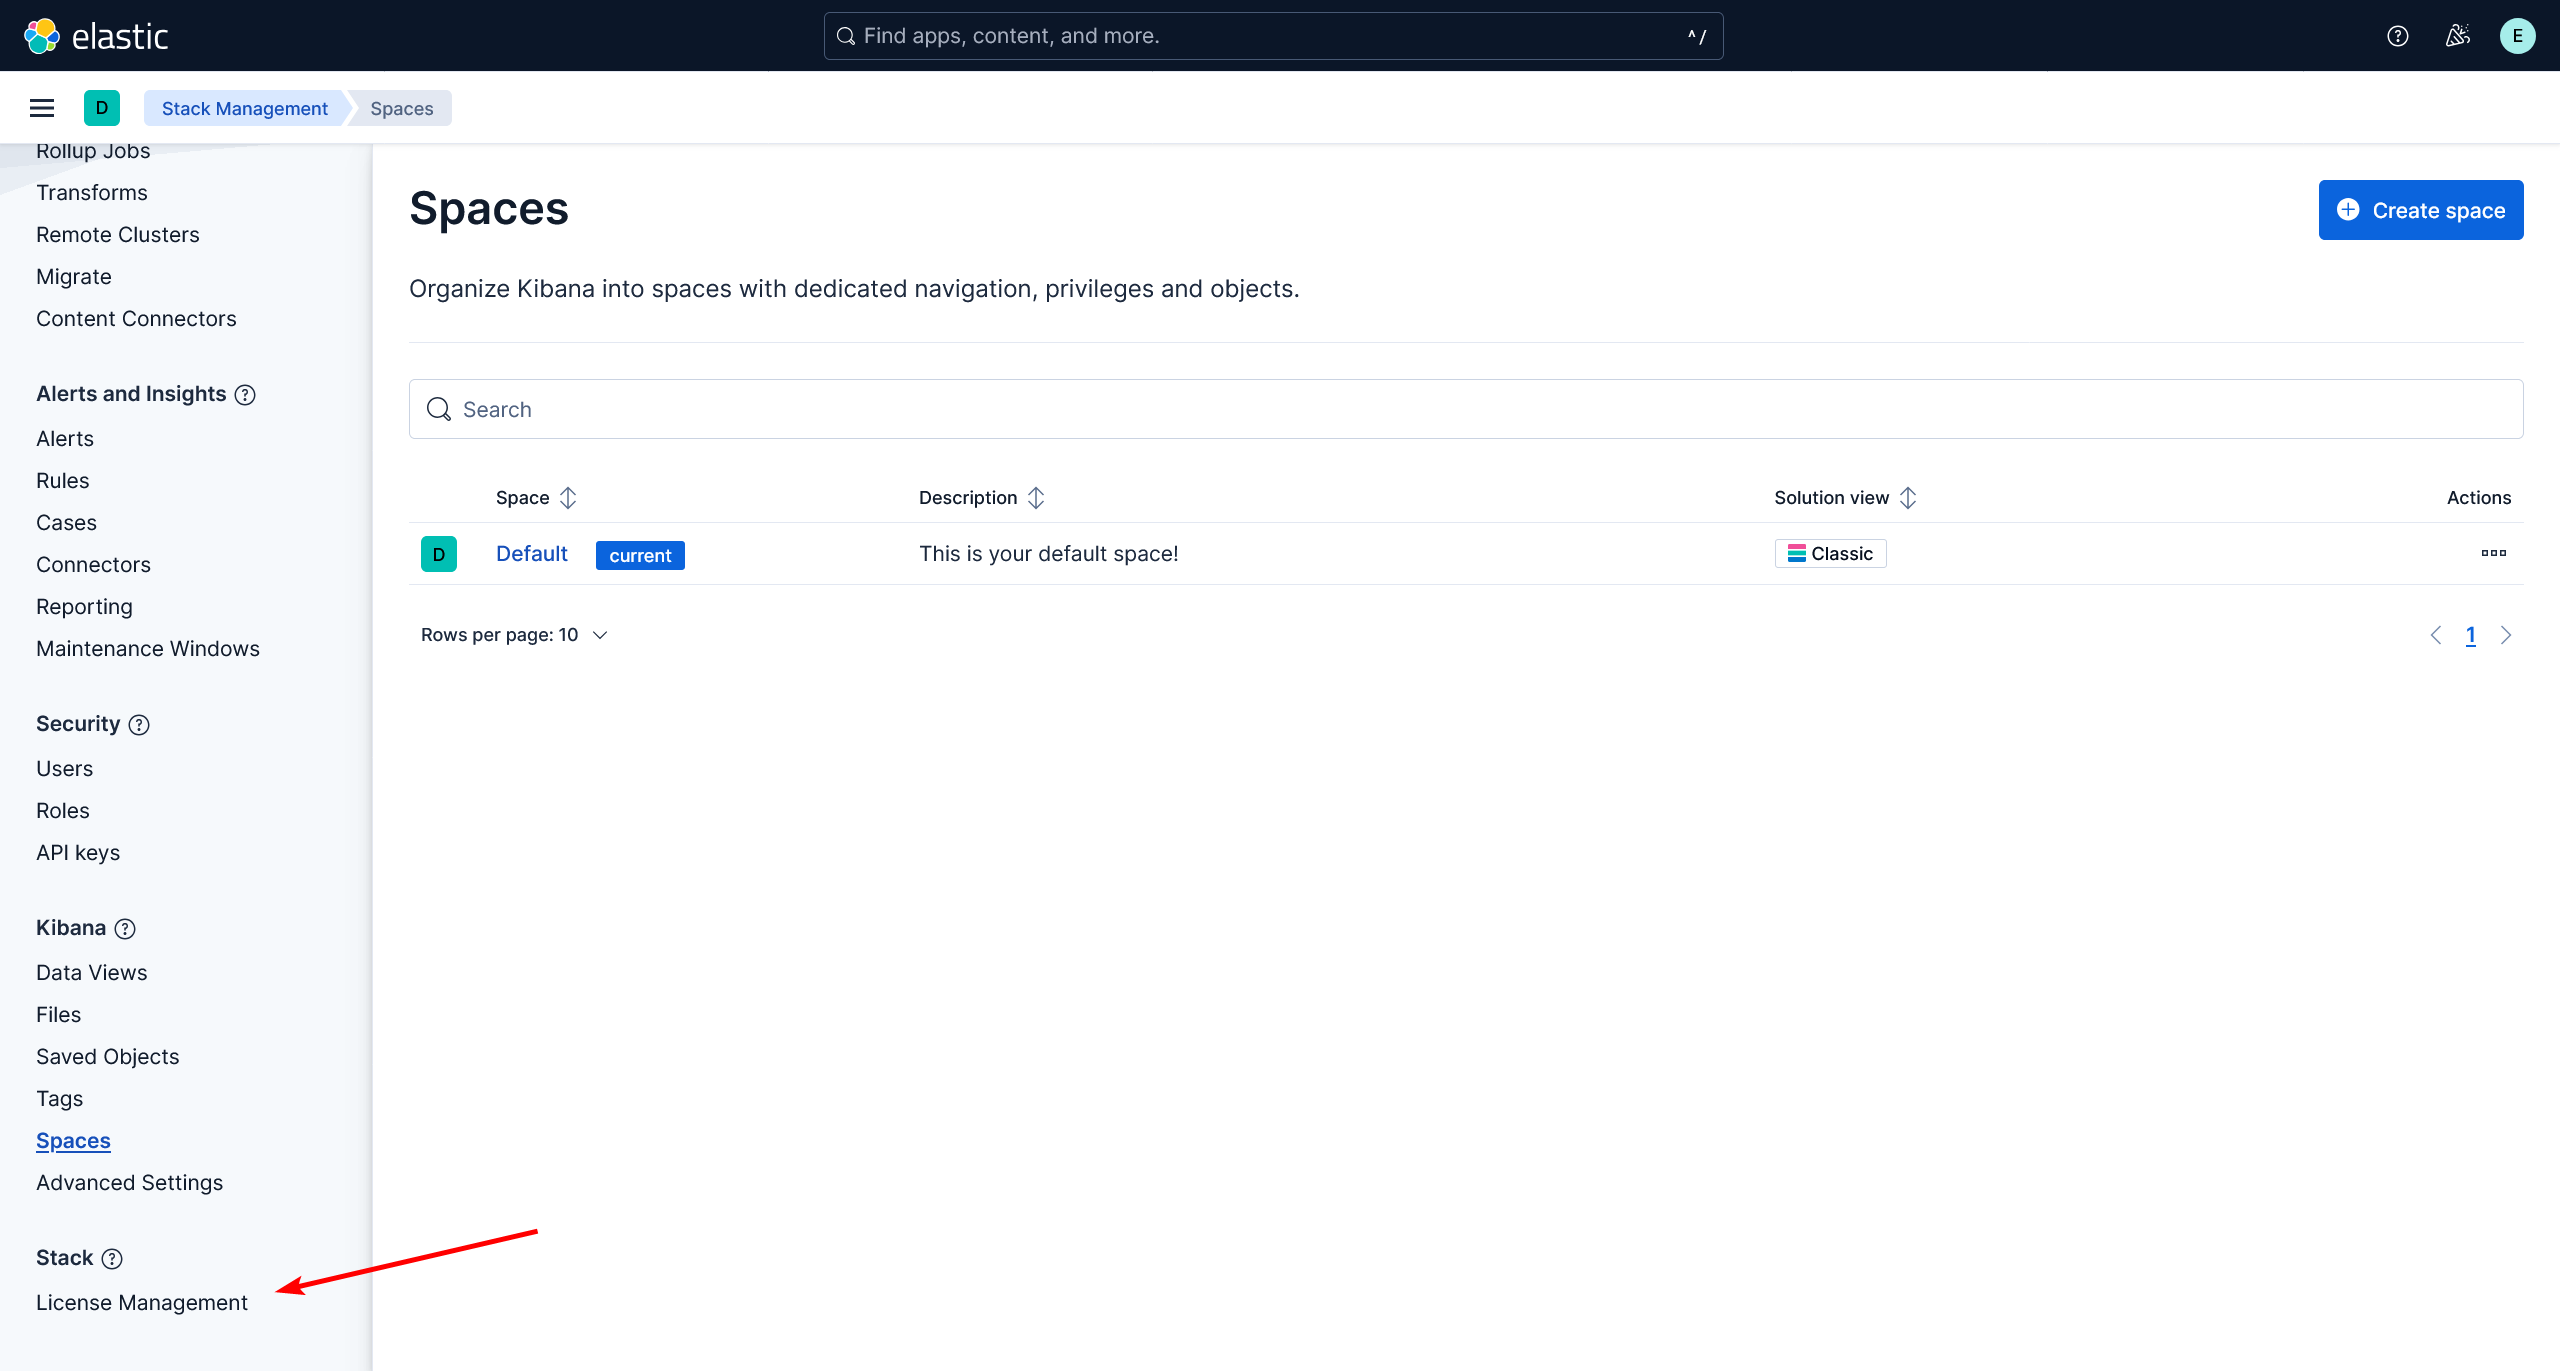Viewport: 2560px width, 1371px height.
Task: Open user avatar E menu
Action: tap(2517, 36)
